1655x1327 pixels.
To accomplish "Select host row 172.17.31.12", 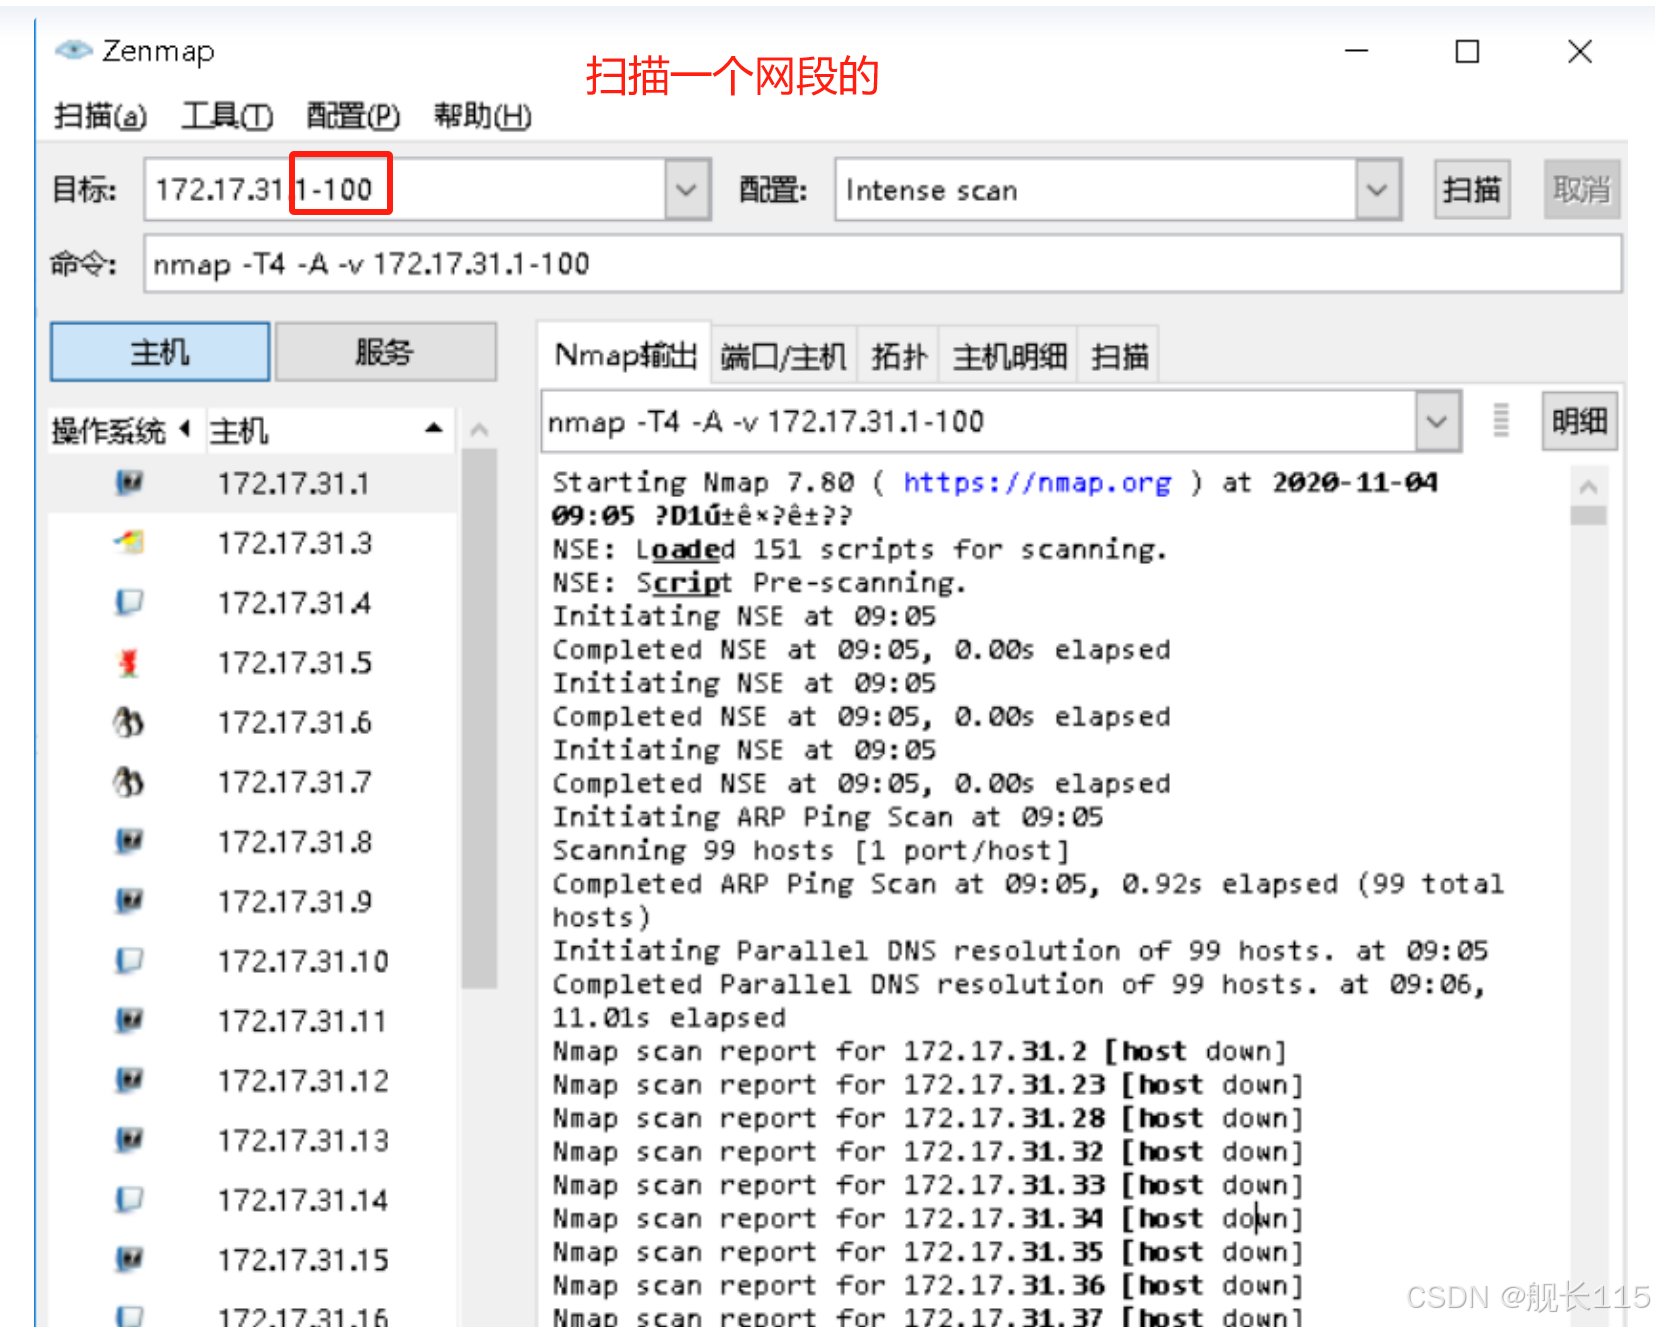I will [253, 1080].
